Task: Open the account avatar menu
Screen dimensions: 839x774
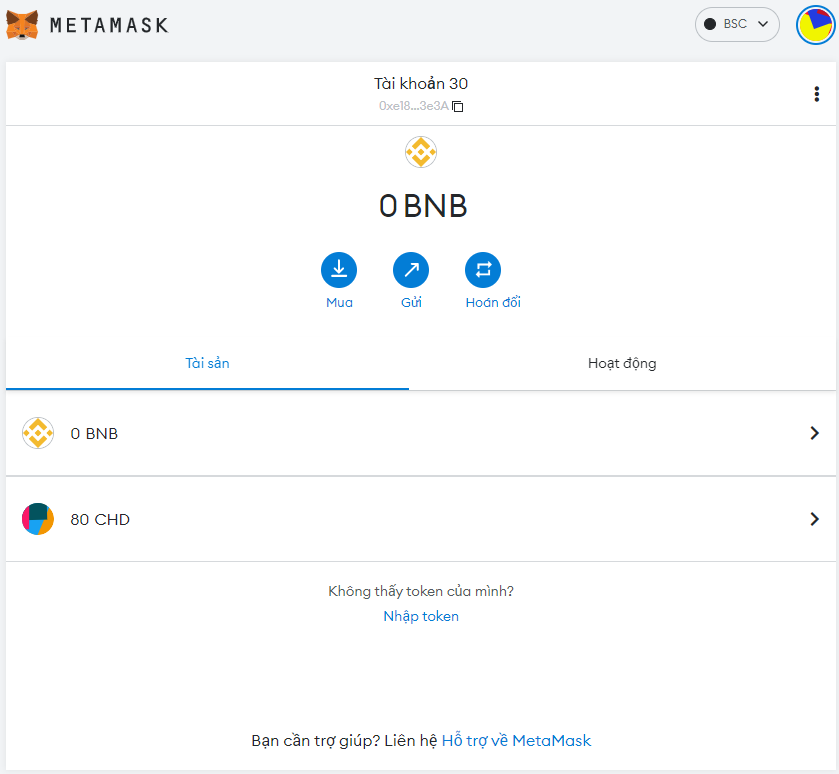Action: [x=815, y=25]
